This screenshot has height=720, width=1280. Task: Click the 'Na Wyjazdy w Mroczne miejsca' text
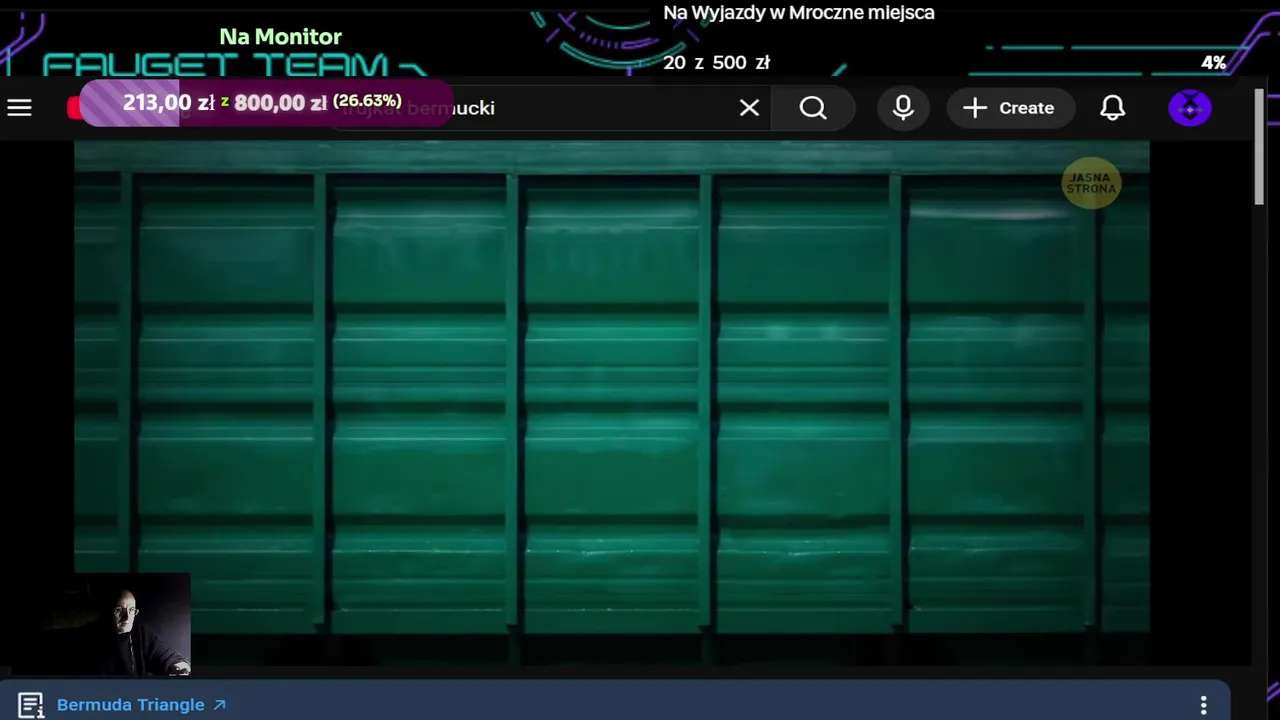(x=799, y=13)
